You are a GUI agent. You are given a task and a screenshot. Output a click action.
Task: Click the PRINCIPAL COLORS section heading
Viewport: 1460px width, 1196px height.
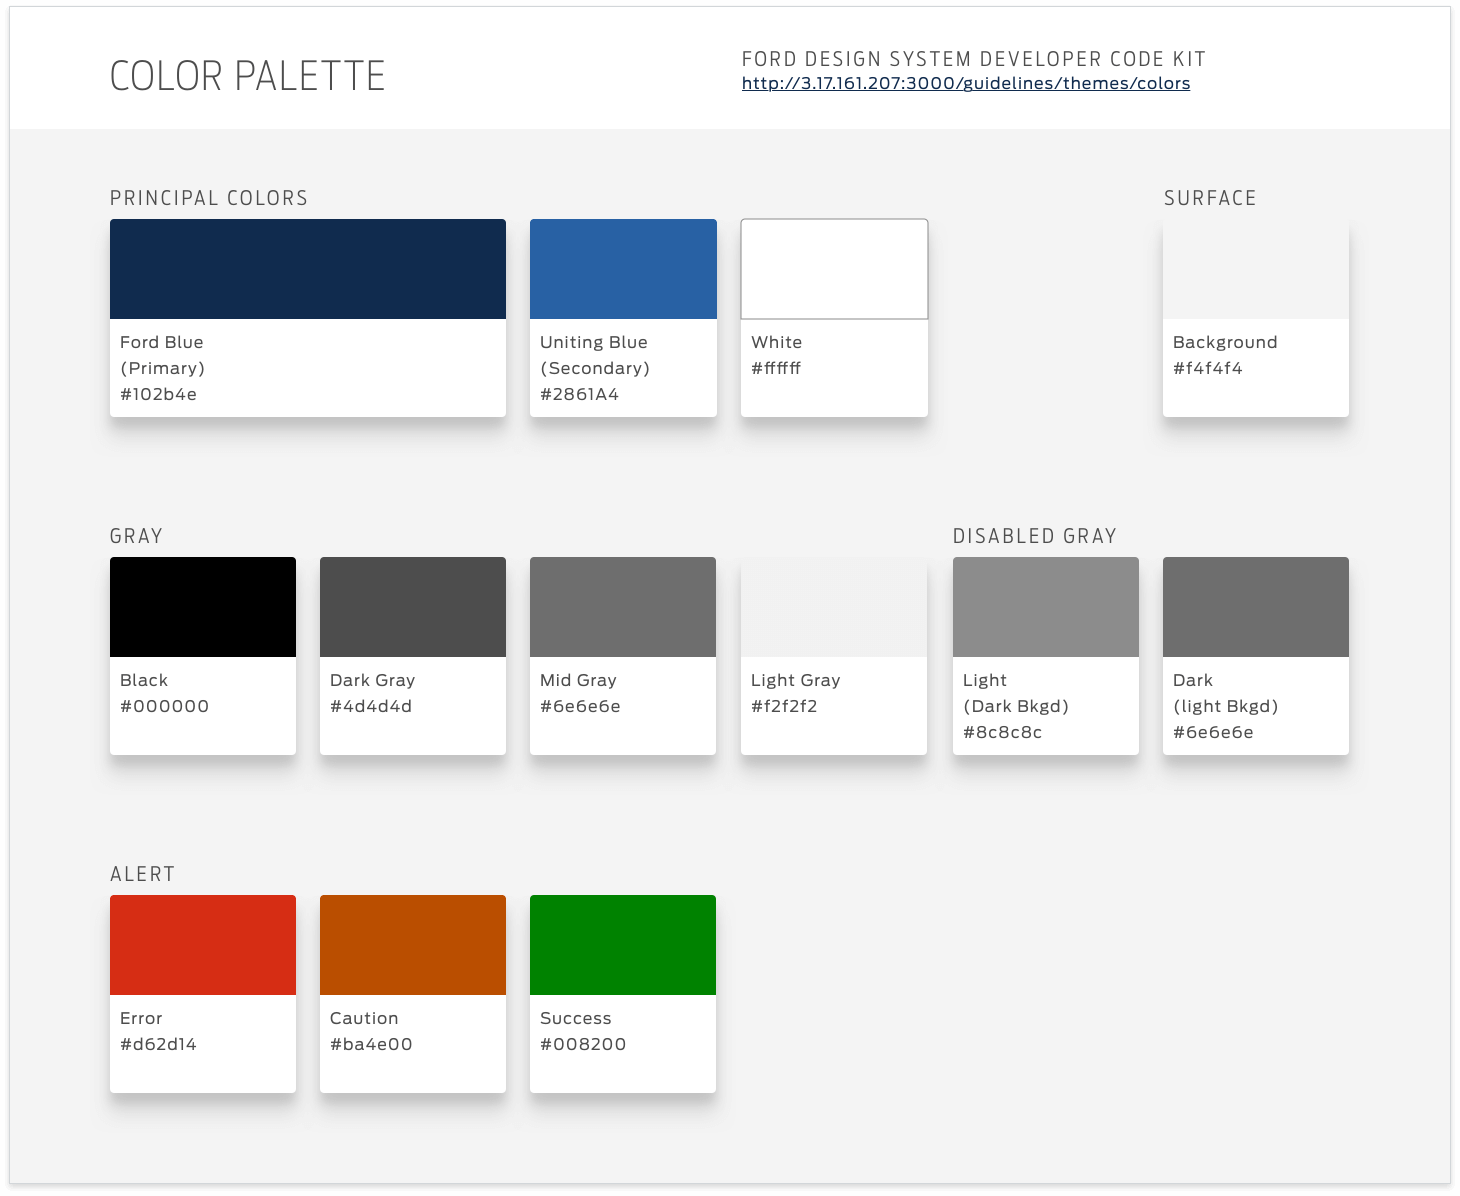209,198
